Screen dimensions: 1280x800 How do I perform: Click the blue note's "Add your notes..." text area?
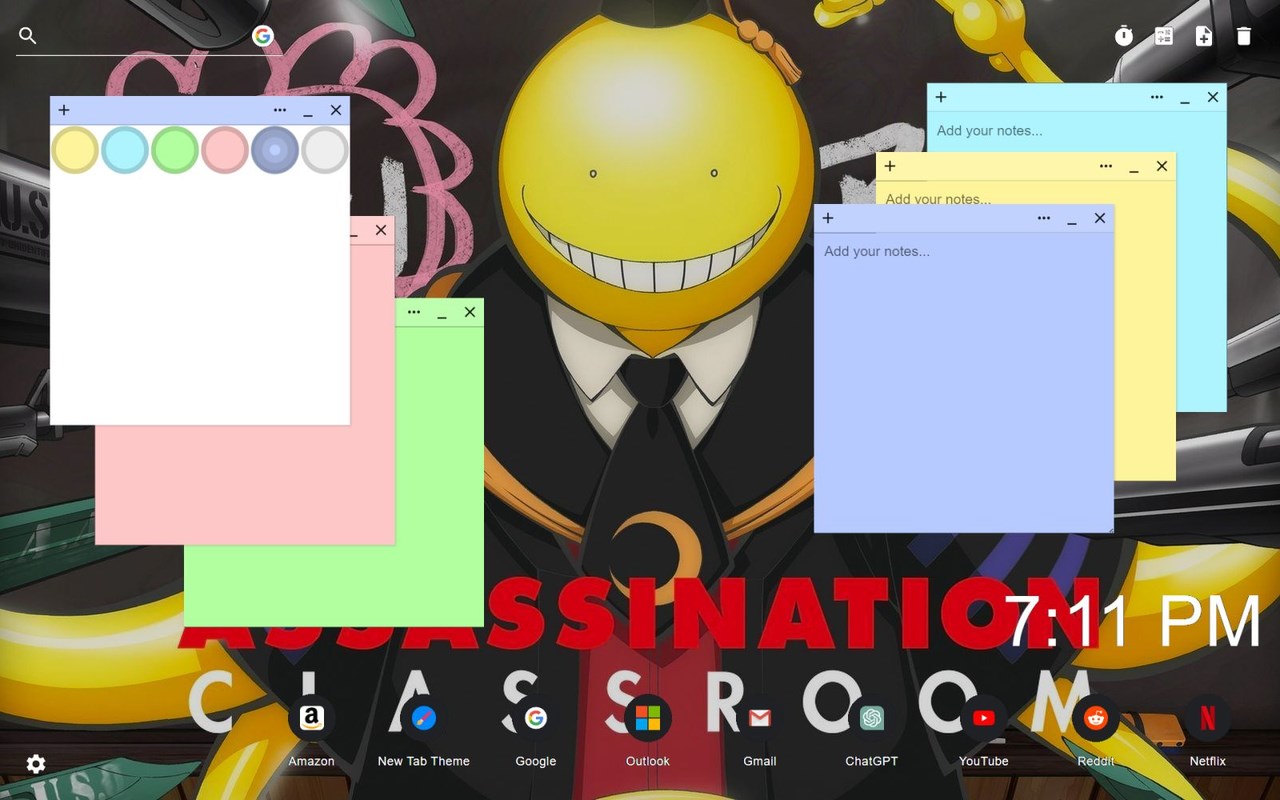pos(964,382)
